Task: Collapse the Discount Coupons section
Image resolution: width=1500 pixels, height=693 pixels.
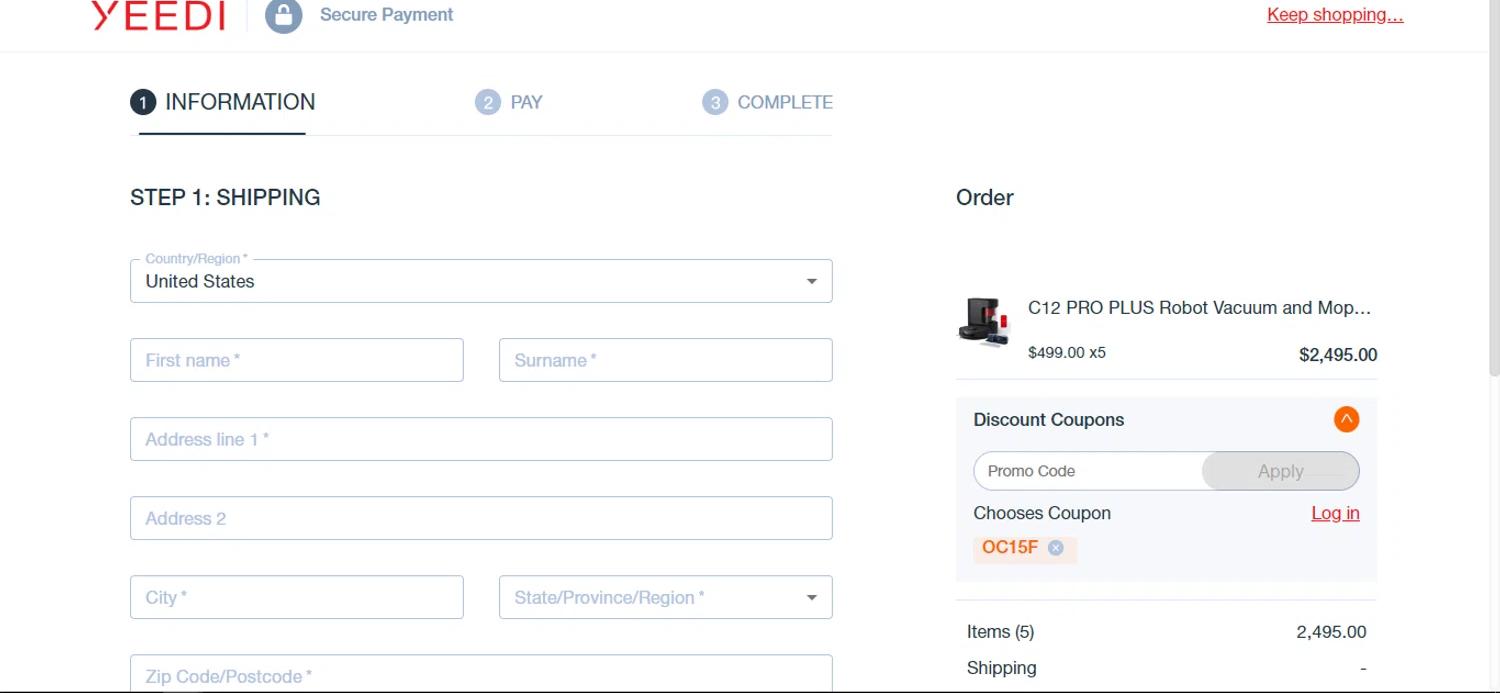Action: click(1346, 419)
